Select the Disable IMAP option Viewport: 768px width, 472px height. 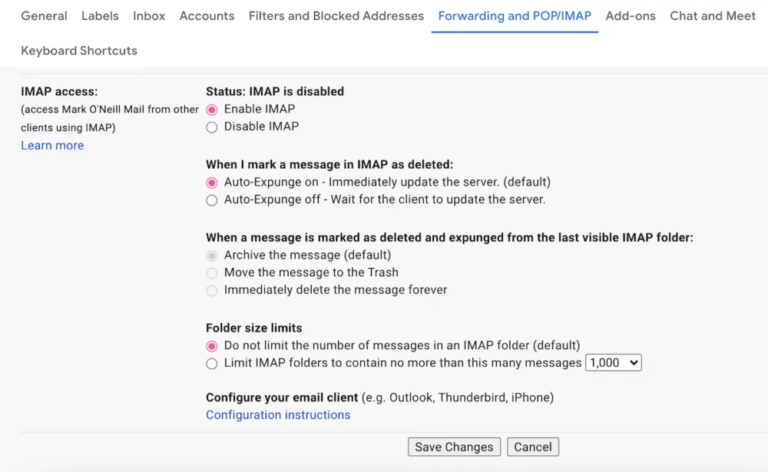[212, 127]
